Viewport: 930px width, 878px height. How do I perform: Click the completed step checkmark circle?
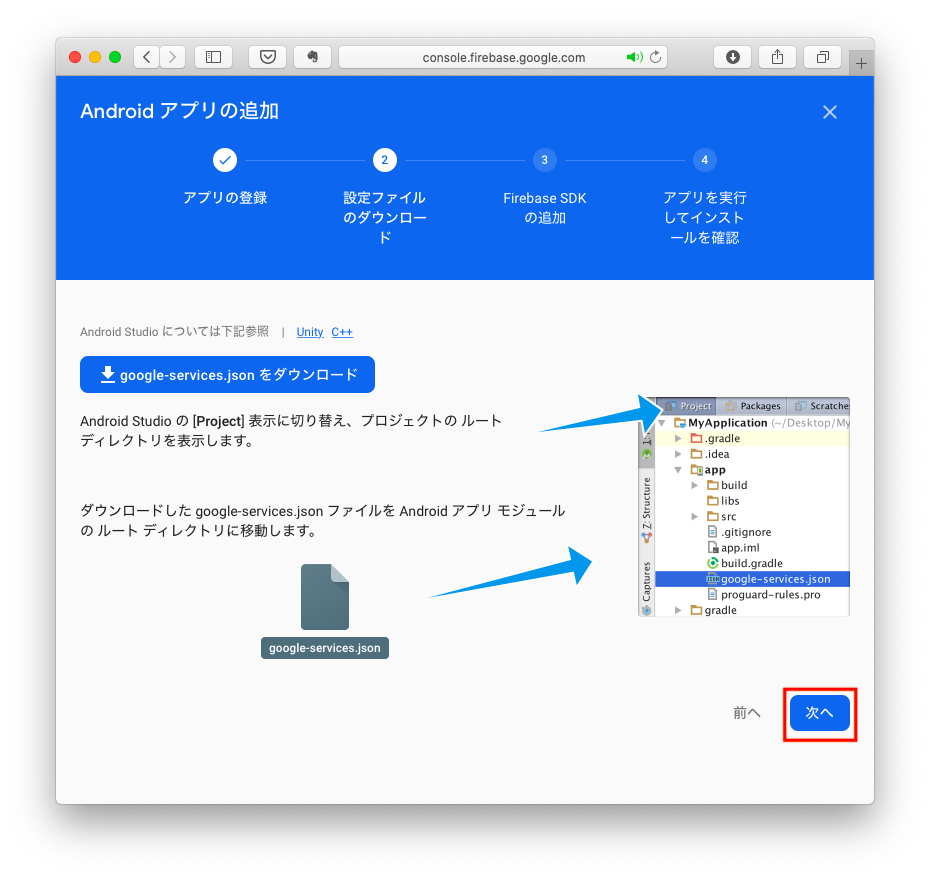225,160
